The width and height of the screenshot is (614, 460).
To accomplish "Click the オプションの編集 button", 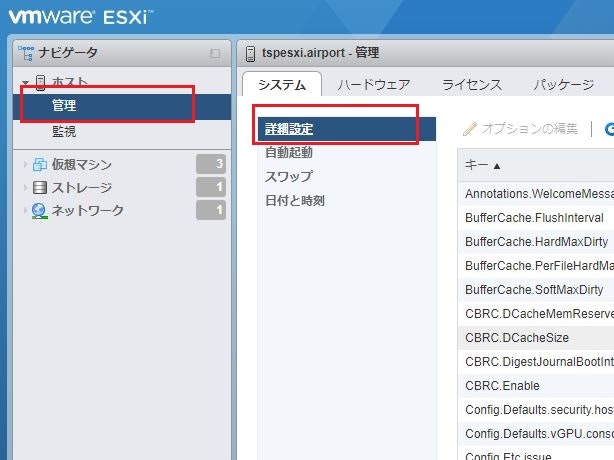I will [520, 129].
